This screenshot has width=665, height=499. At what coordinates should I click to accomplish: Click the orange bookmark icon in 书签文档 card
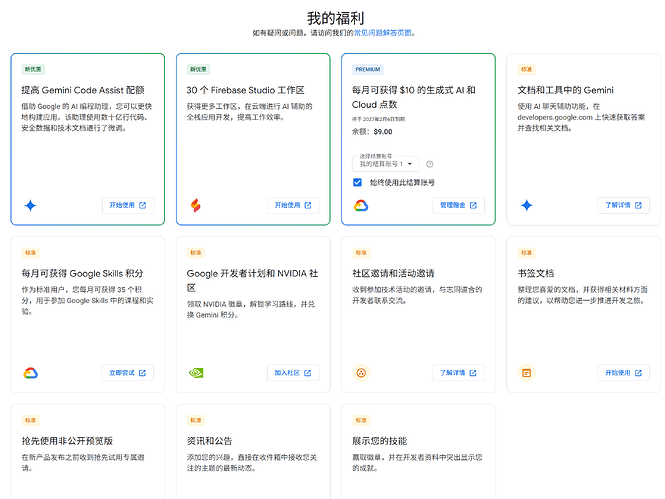tap(526, 373)
